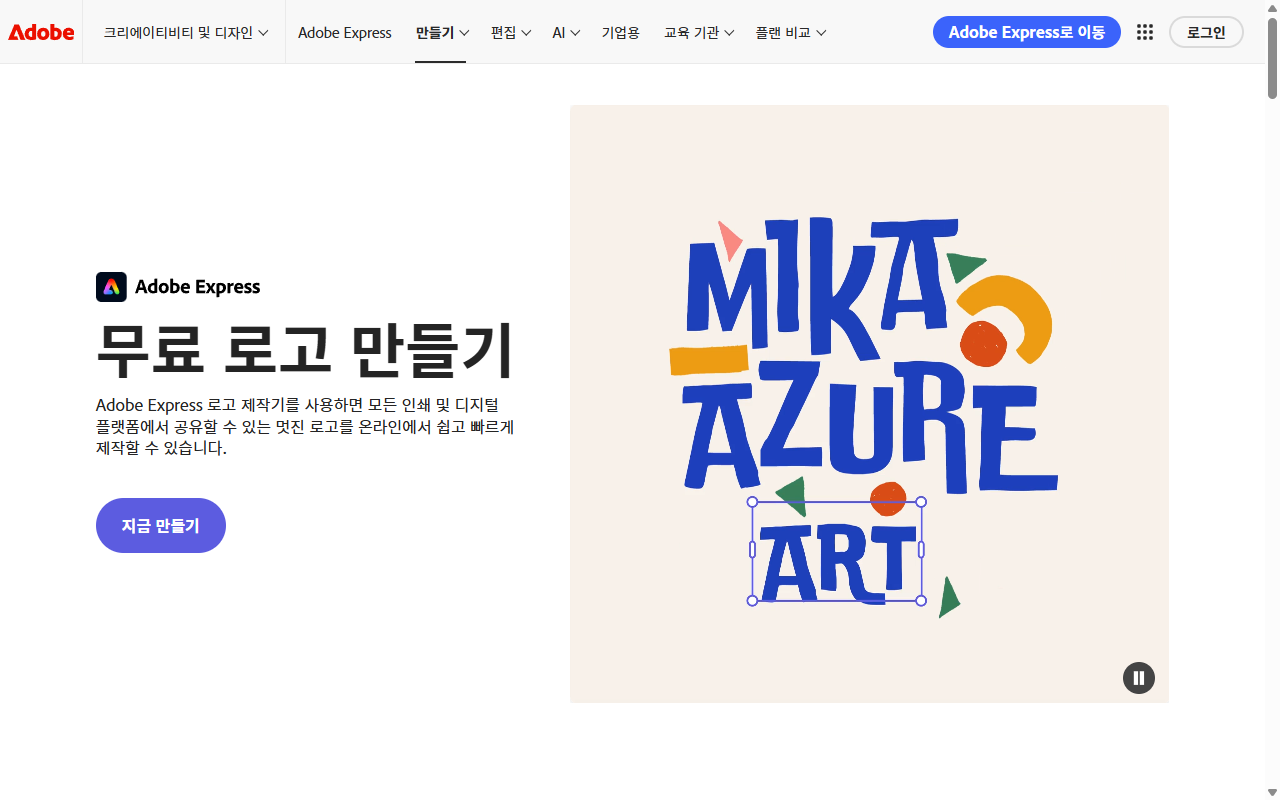Screen dimensions: 1280x800
Task: Expand the 교육 기관 dropdown
Action: coord(698,31)
